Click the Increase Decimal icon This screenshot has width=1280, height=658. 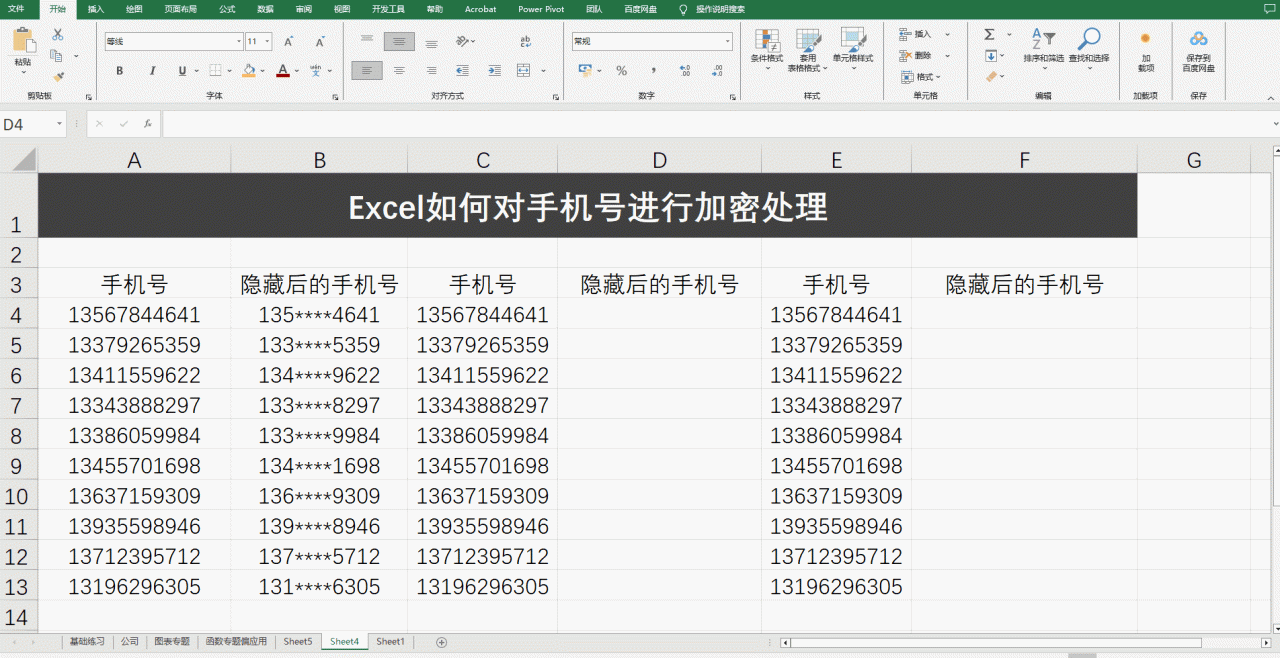[x=684, y=71]
